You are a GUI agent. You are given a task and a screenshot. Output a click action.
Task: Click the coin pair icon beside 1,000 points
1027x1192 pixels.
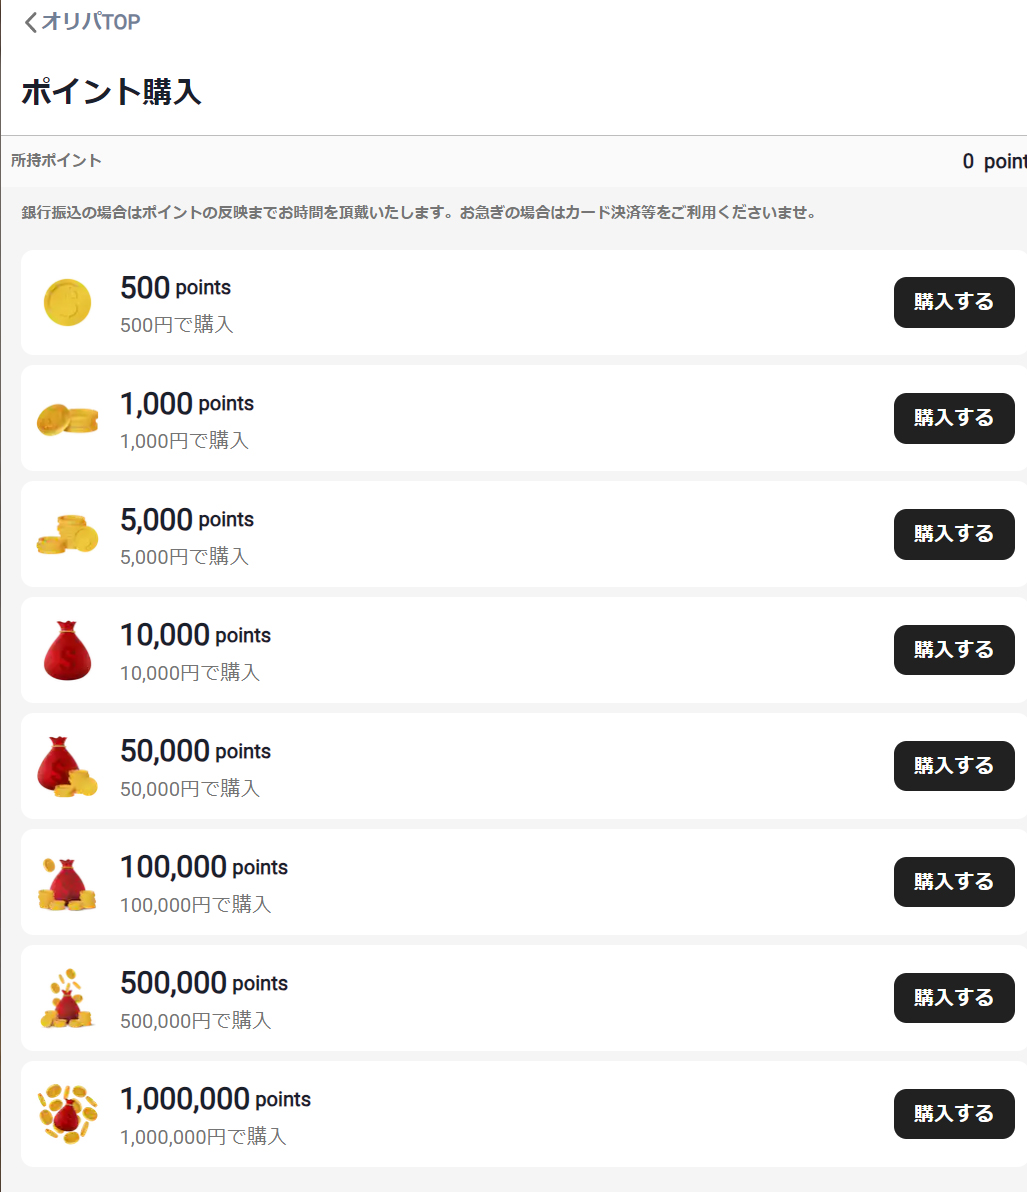pyautogui.click(x=68, y=419)
